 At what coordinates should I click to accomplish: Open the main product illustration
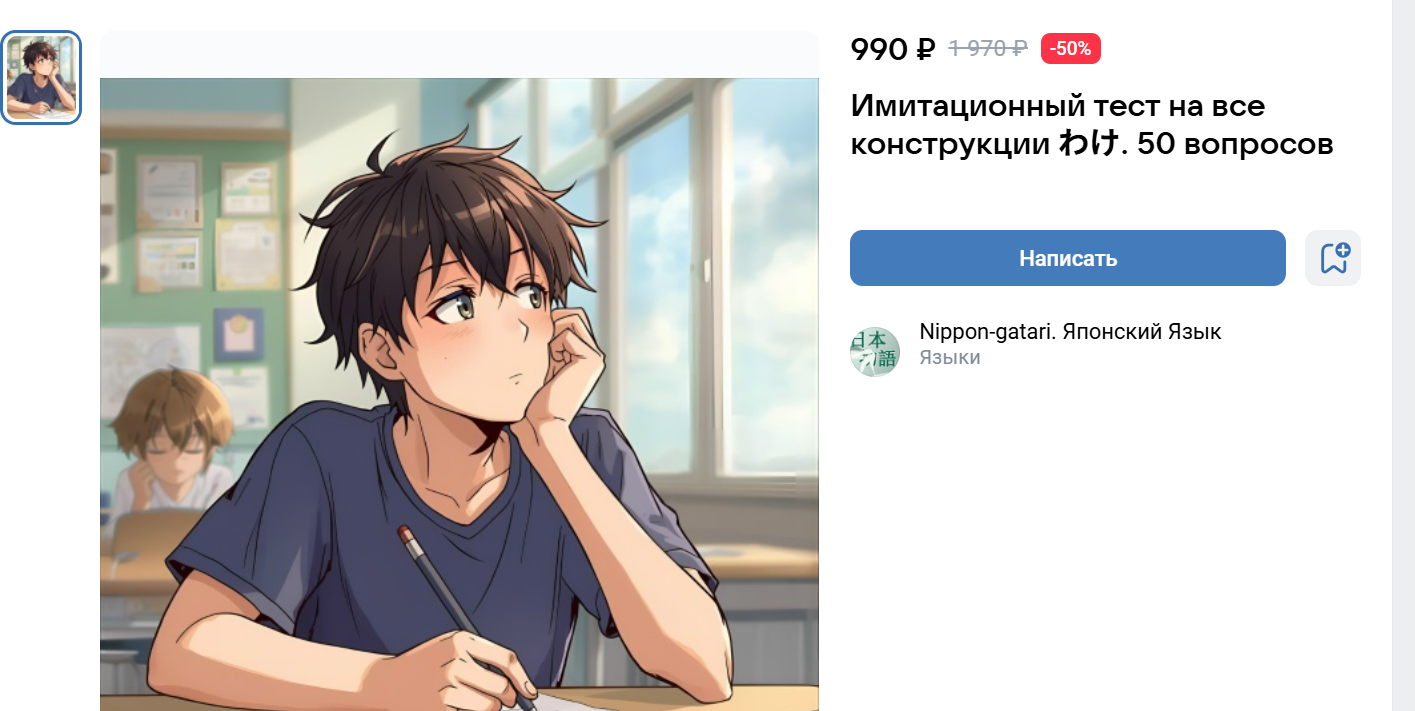(x=459, y=394)
